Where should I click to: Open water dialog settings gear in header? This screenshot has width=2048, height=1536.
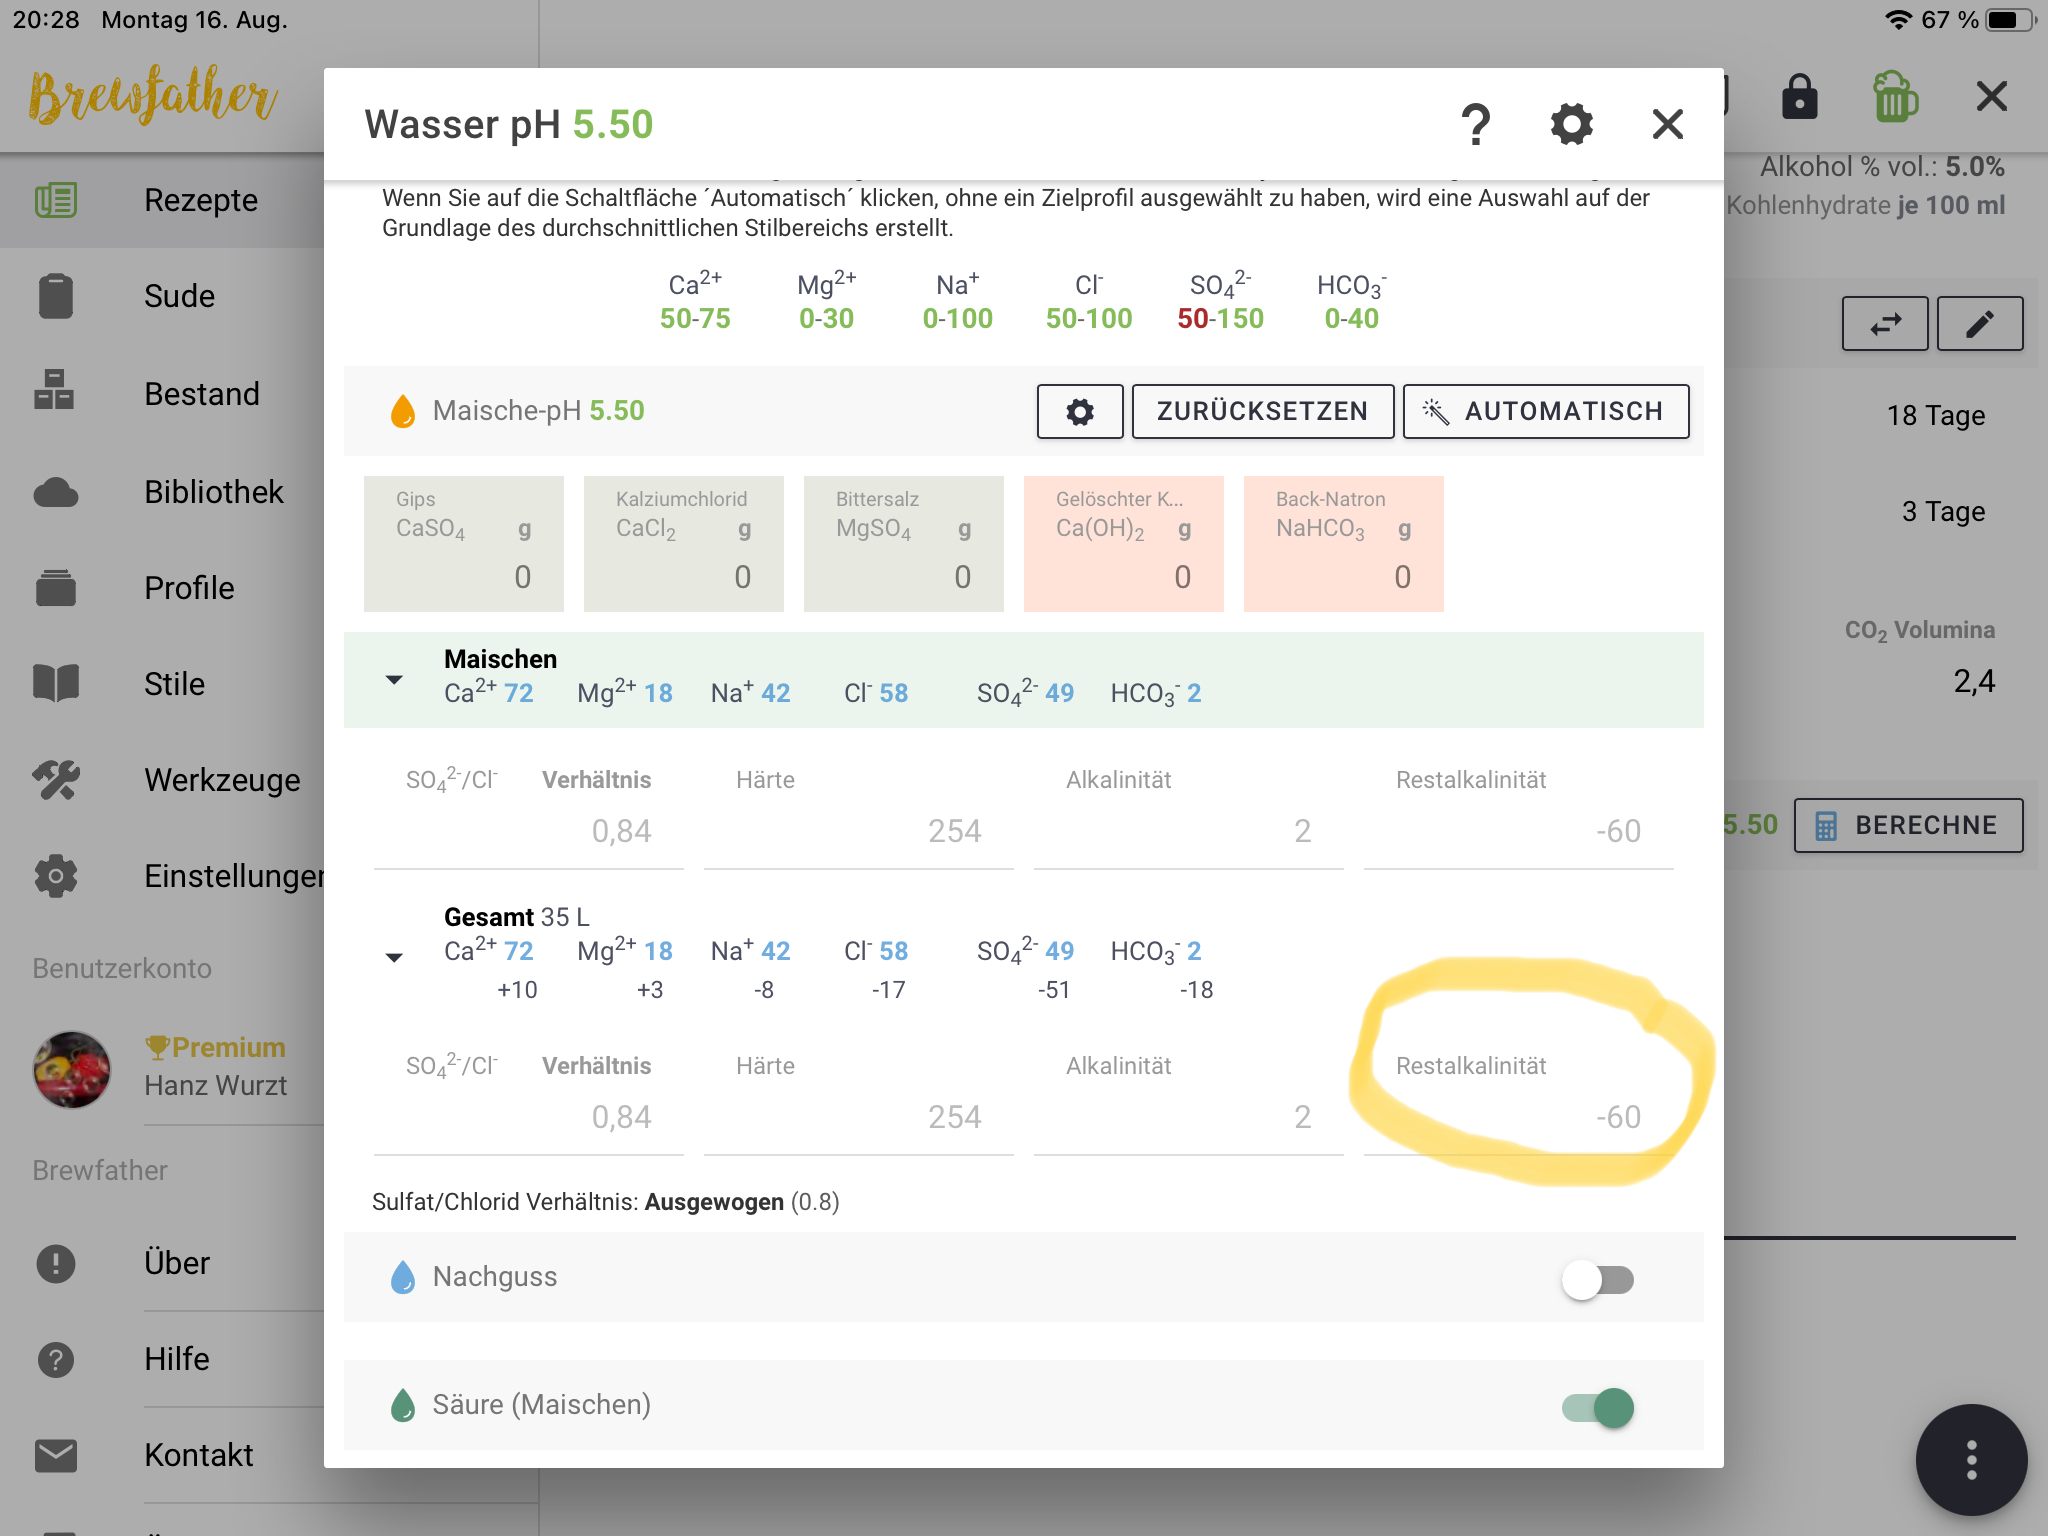tap(1571, 125)
